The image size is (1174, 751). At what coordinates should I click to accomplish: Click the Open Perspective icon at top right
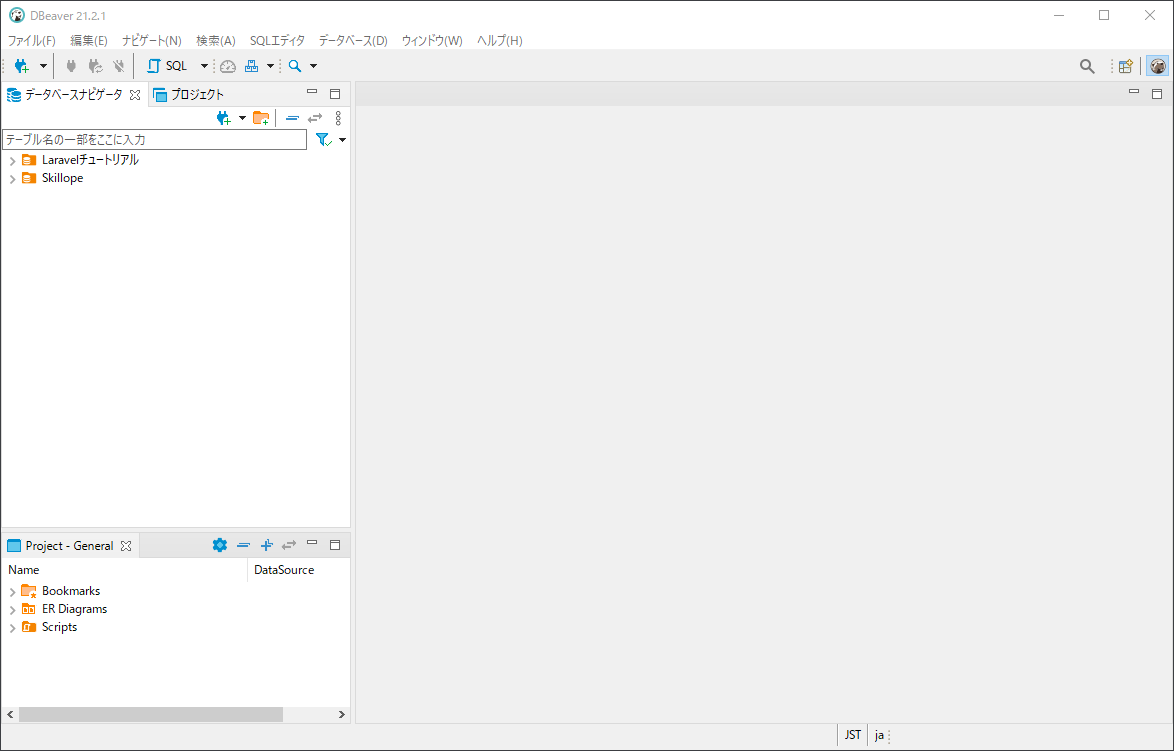click(1125, 66)
